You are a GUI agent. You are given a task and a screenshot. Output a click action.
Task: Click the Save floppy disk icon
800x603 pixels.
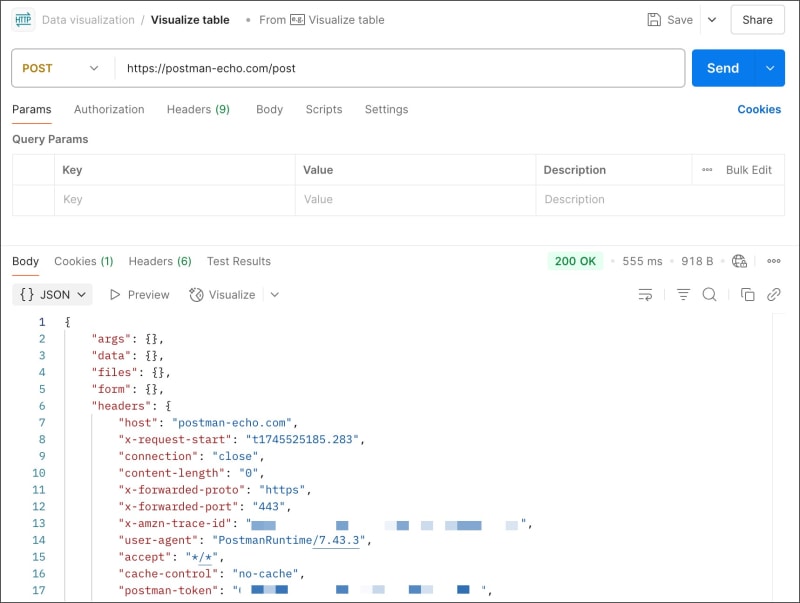[x=654, y=20]
